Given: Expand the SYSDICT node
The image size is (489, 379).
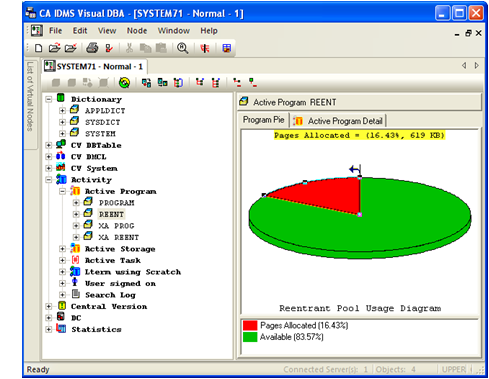Looking at the screenshot, I should [62, 122].
